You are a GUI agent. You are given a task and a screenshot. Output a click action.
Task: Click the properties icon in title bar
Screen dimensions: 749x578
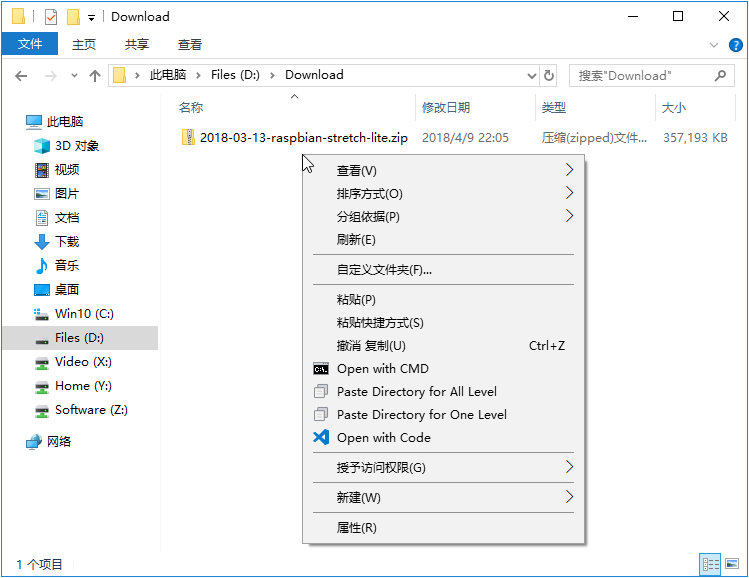coord(51,17)
